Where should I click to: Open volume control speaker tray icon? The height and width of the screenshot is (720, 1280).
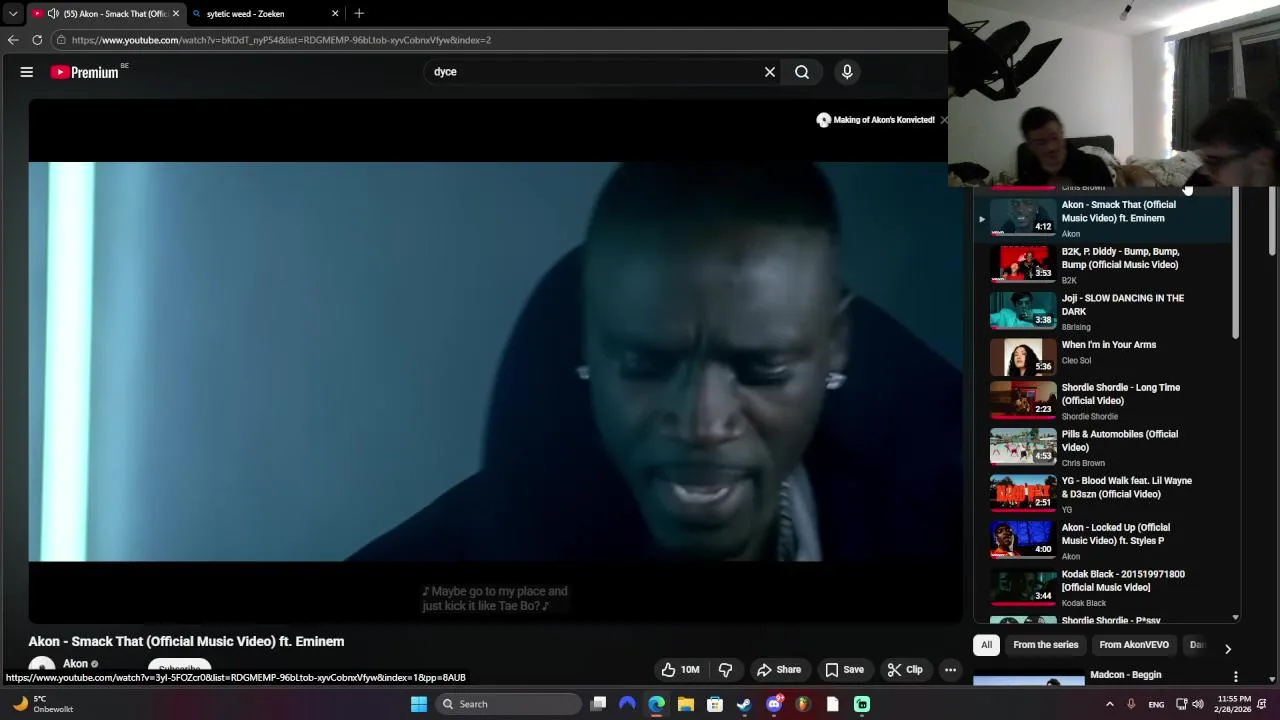coord(1198,704)
